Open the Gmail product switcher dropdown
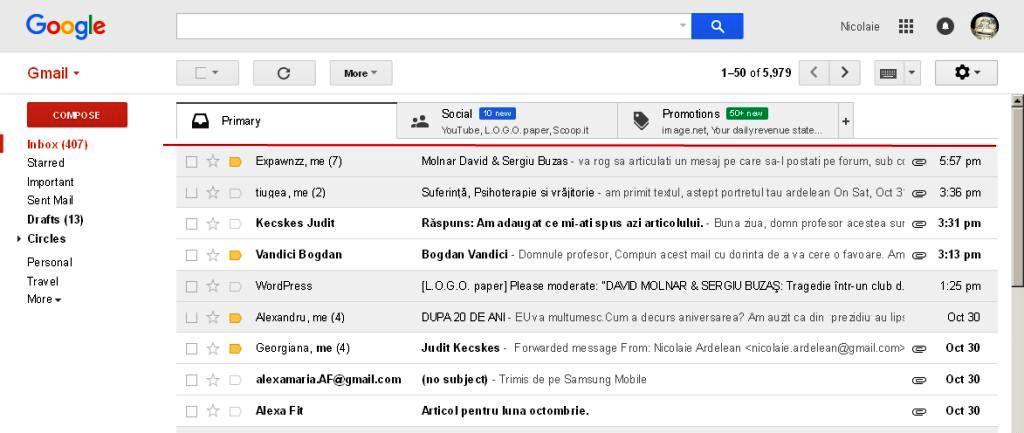 point(53,73)
